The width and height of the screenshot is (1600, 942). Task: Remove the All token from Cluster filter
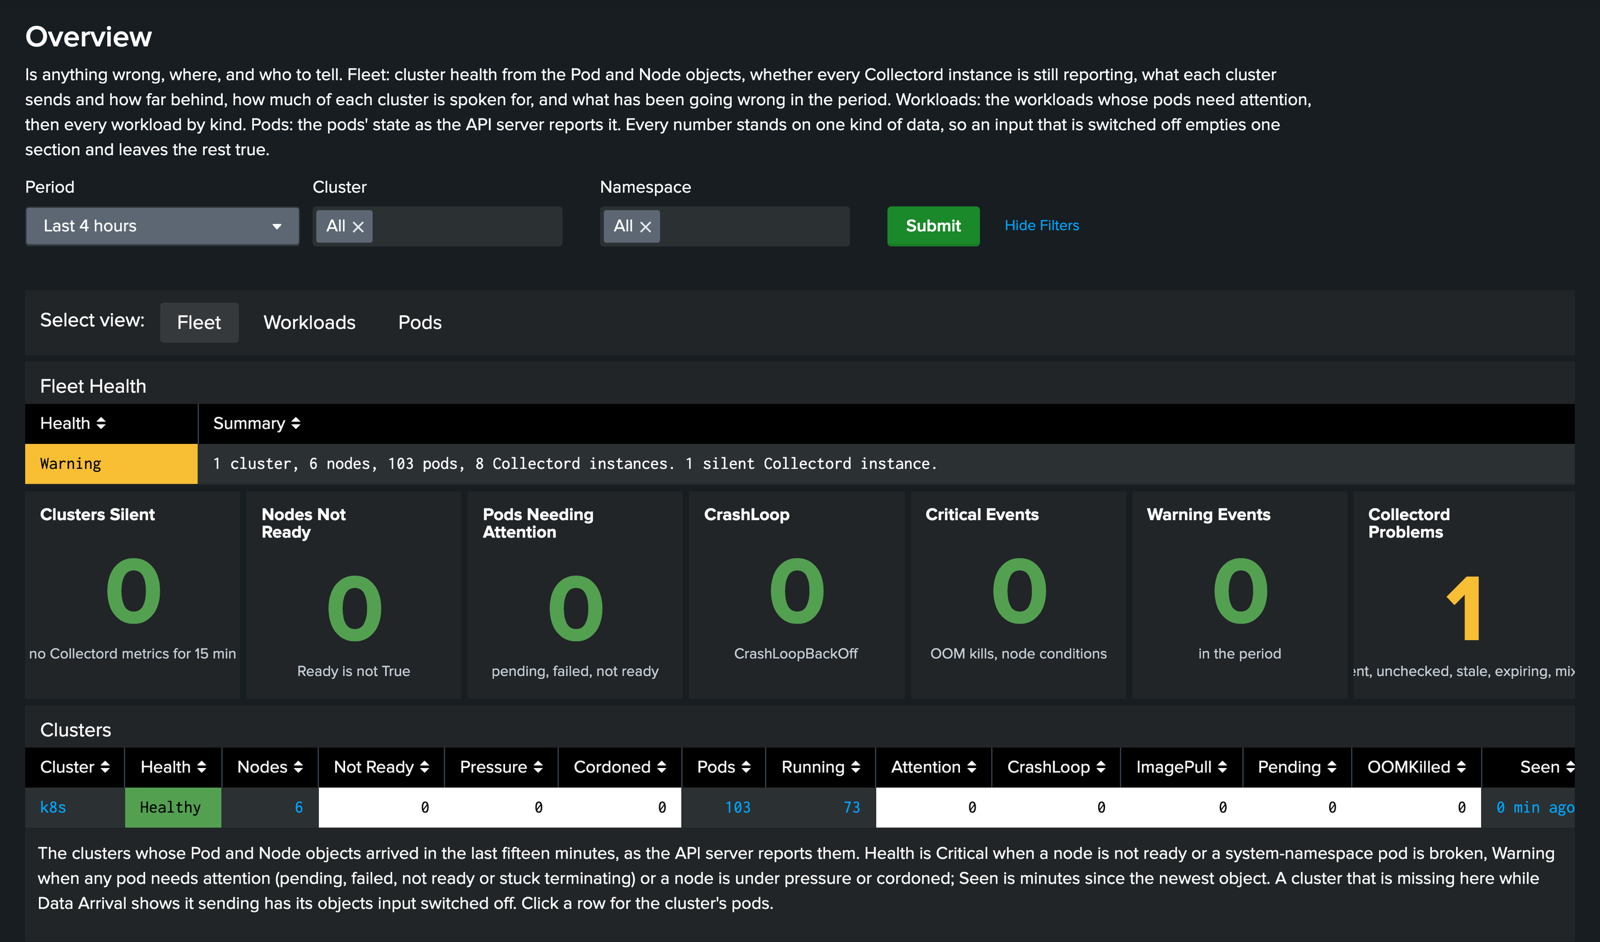coord(358,227)
